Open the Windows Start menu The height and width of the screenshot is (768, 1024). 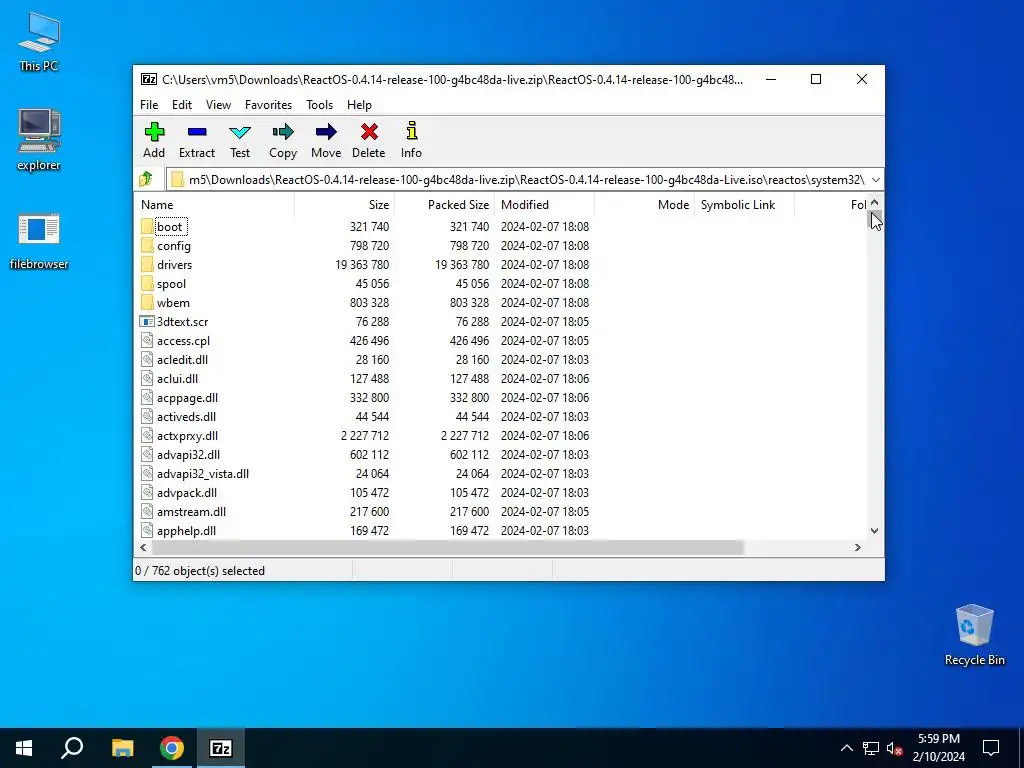coord(24,748)
